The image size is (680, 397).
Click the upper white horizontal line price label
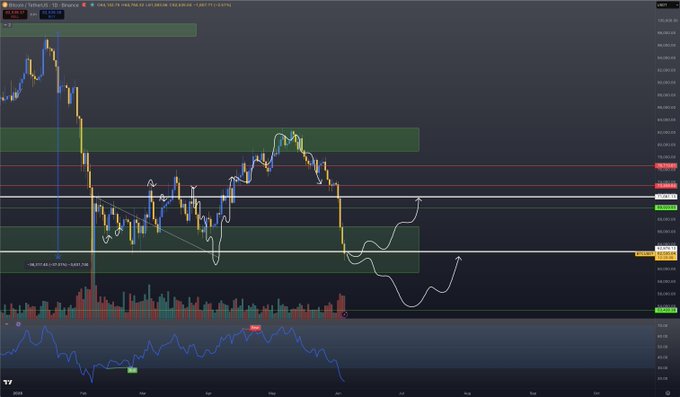(666, 197)
